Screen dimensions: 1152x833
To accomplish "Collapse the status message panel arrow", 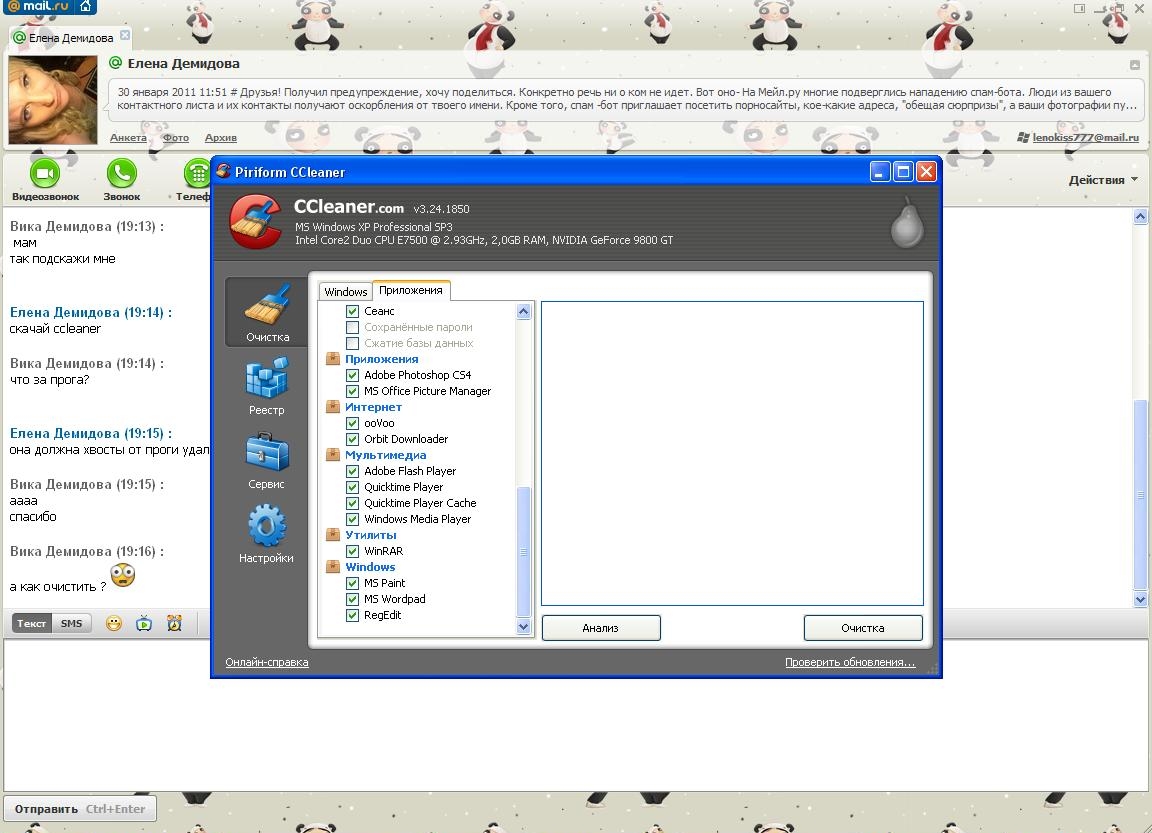I will point(1135,65).
